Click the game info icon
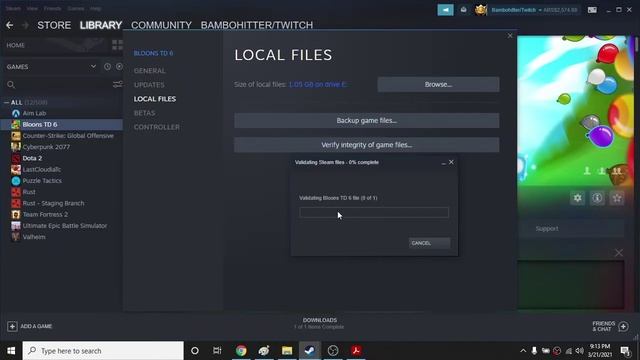This screenshot has height=360, width=640. (x=597, y=198)
